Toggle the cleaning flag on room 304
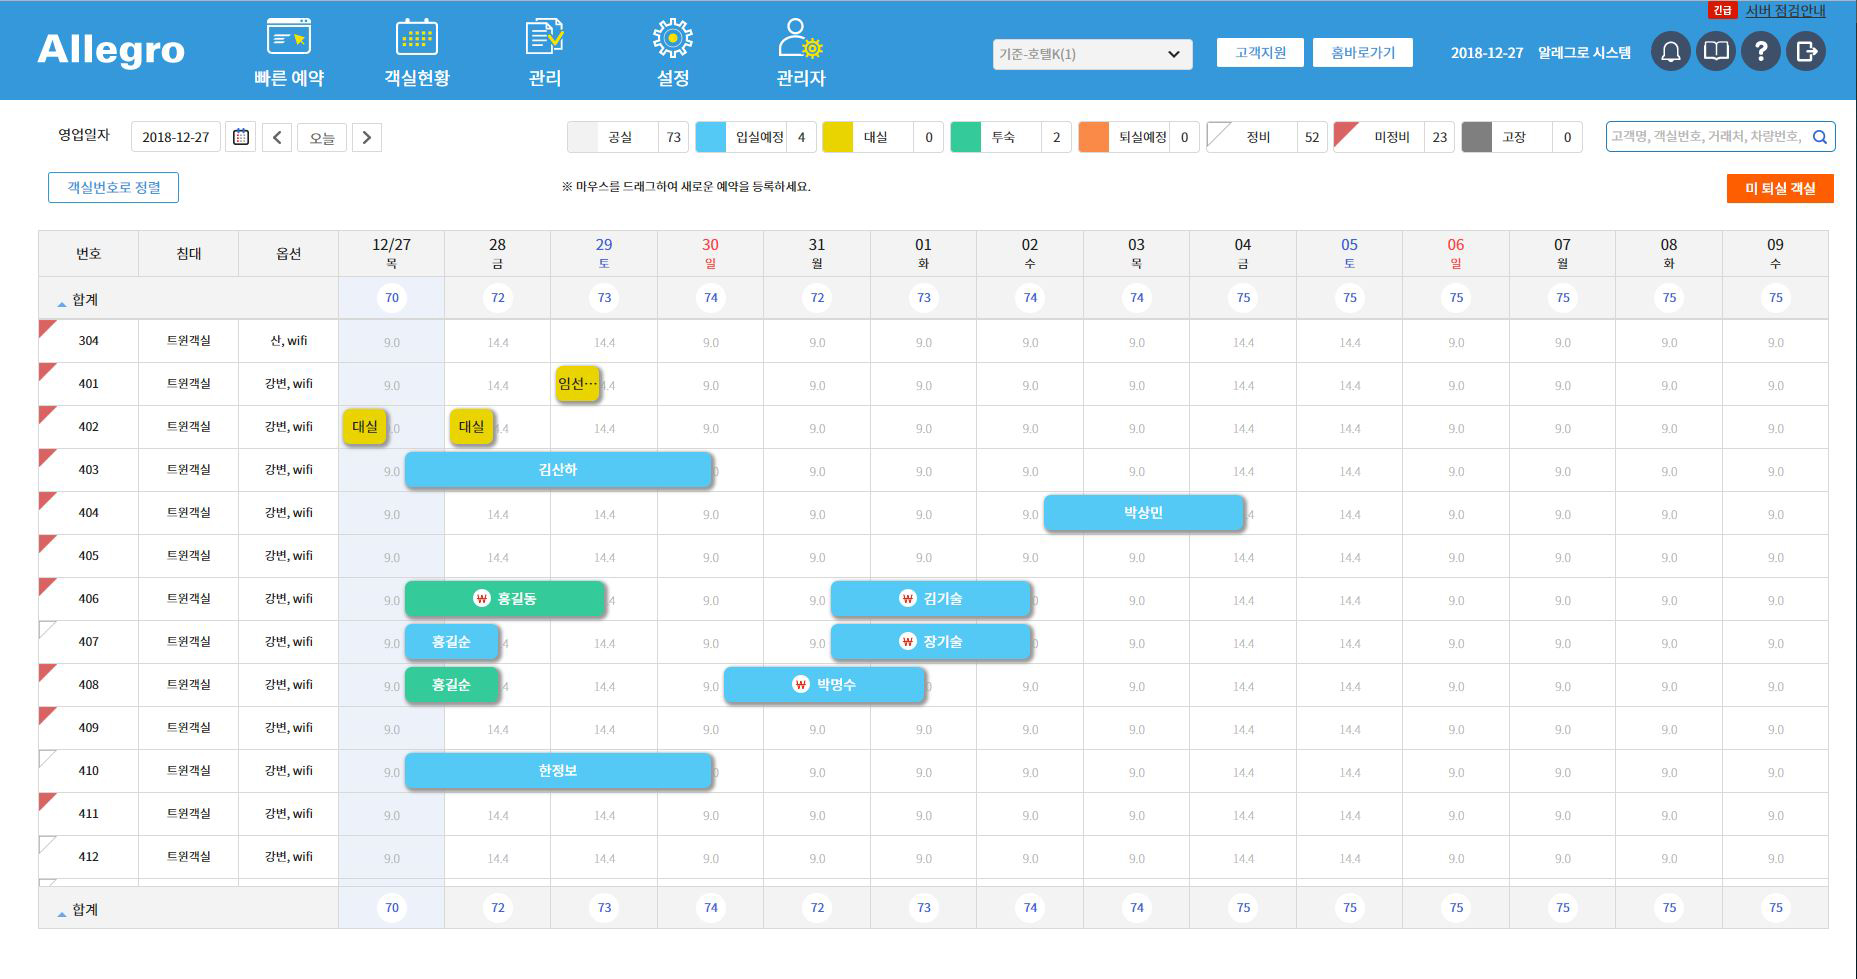The height and width of the screenshot is (979, 1857). coord(46,327)
